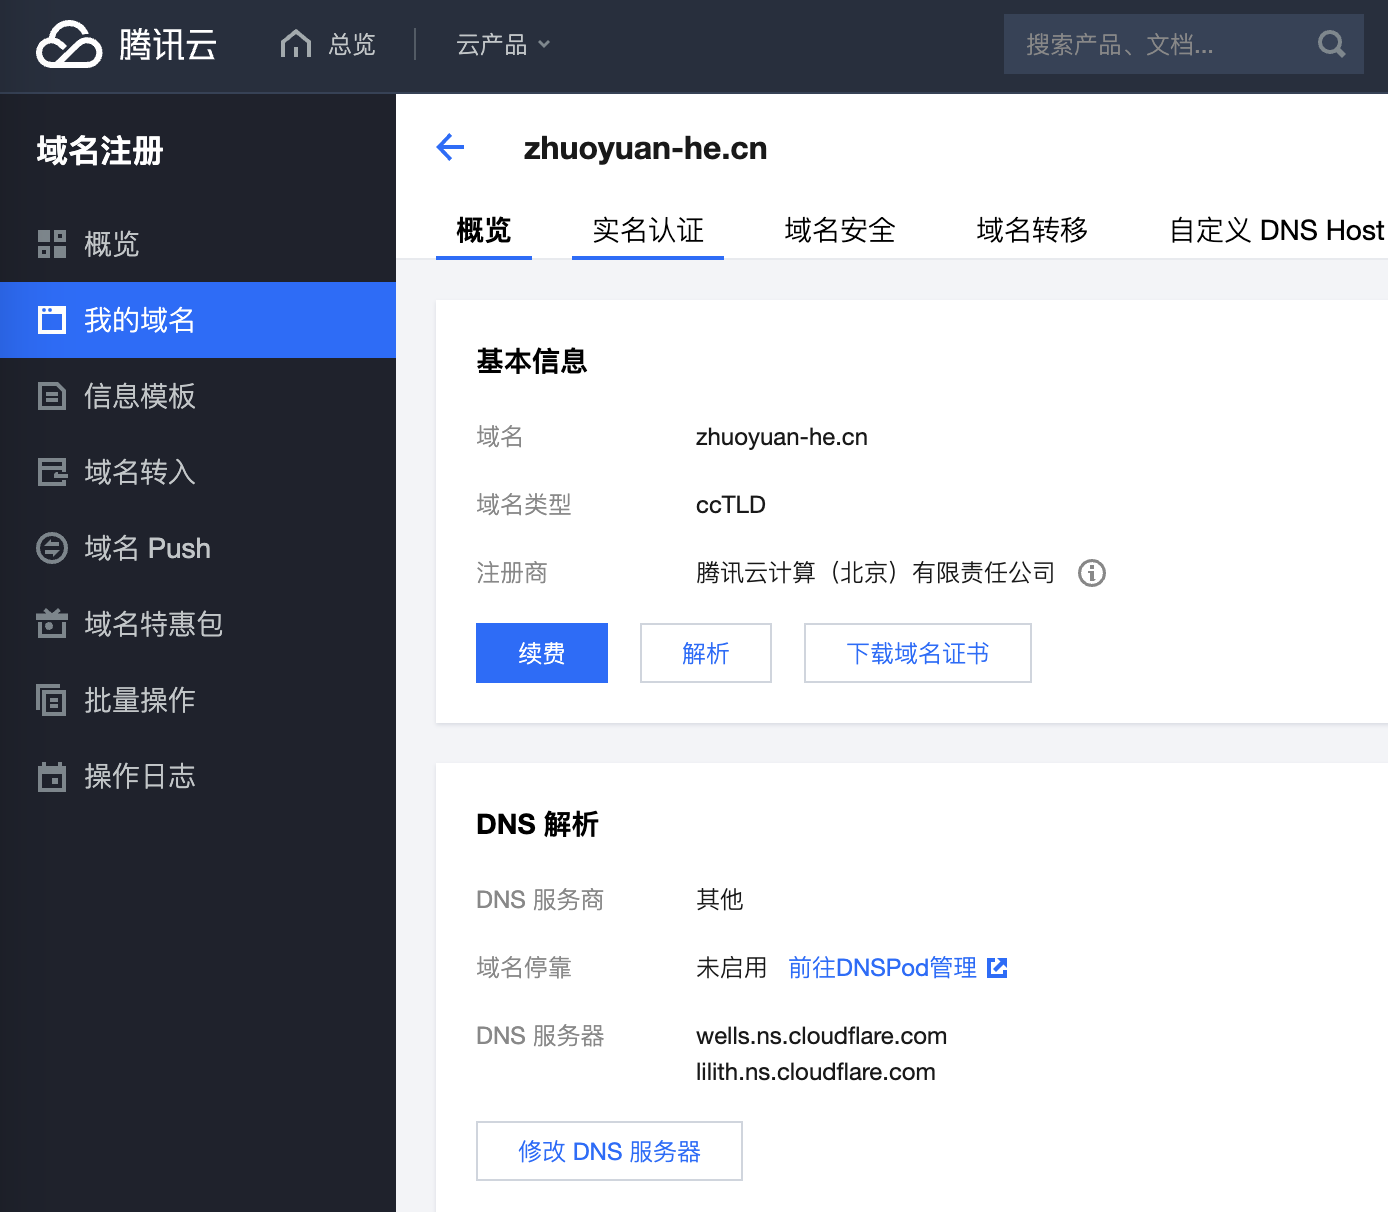Switch to the 概览 tab

484,231
